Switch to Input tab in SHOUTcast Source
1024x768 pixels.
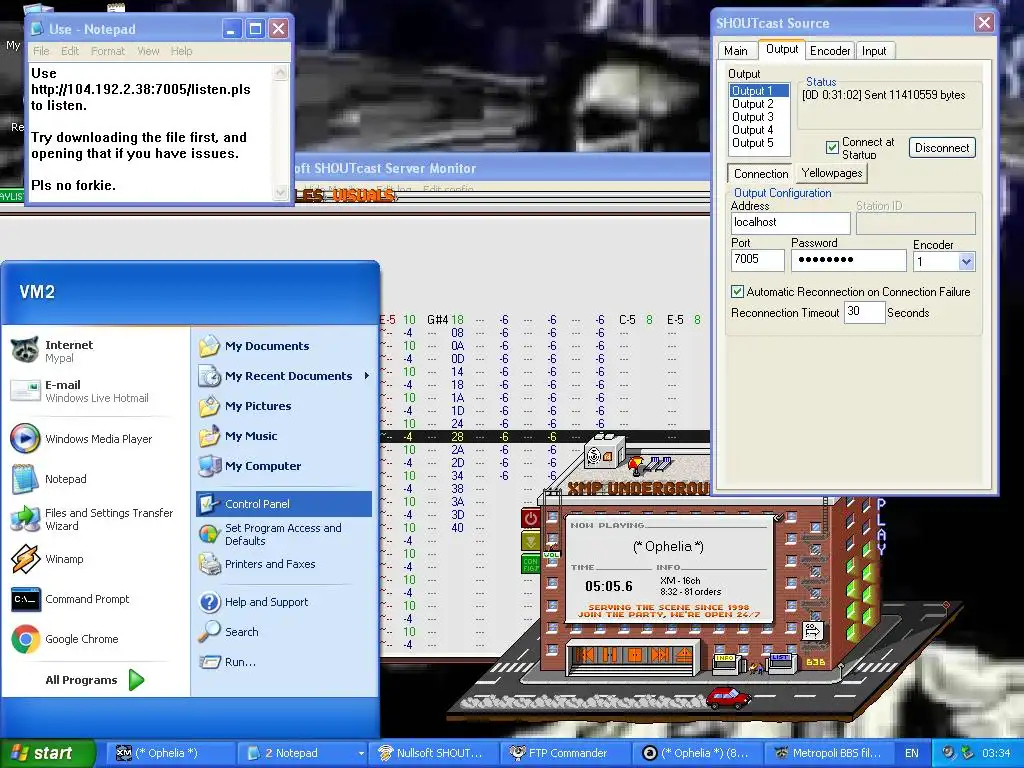pos(874,50)
